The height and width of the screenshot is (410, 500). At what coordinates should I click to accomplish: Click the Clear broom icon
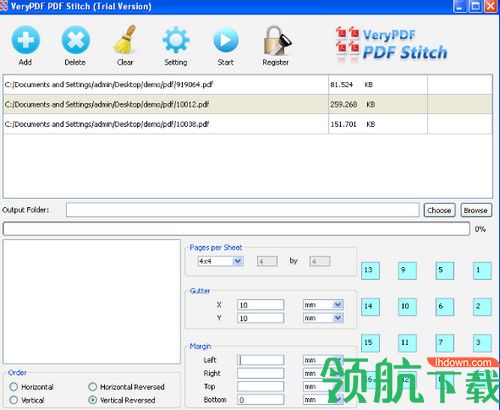coord(125,40)
